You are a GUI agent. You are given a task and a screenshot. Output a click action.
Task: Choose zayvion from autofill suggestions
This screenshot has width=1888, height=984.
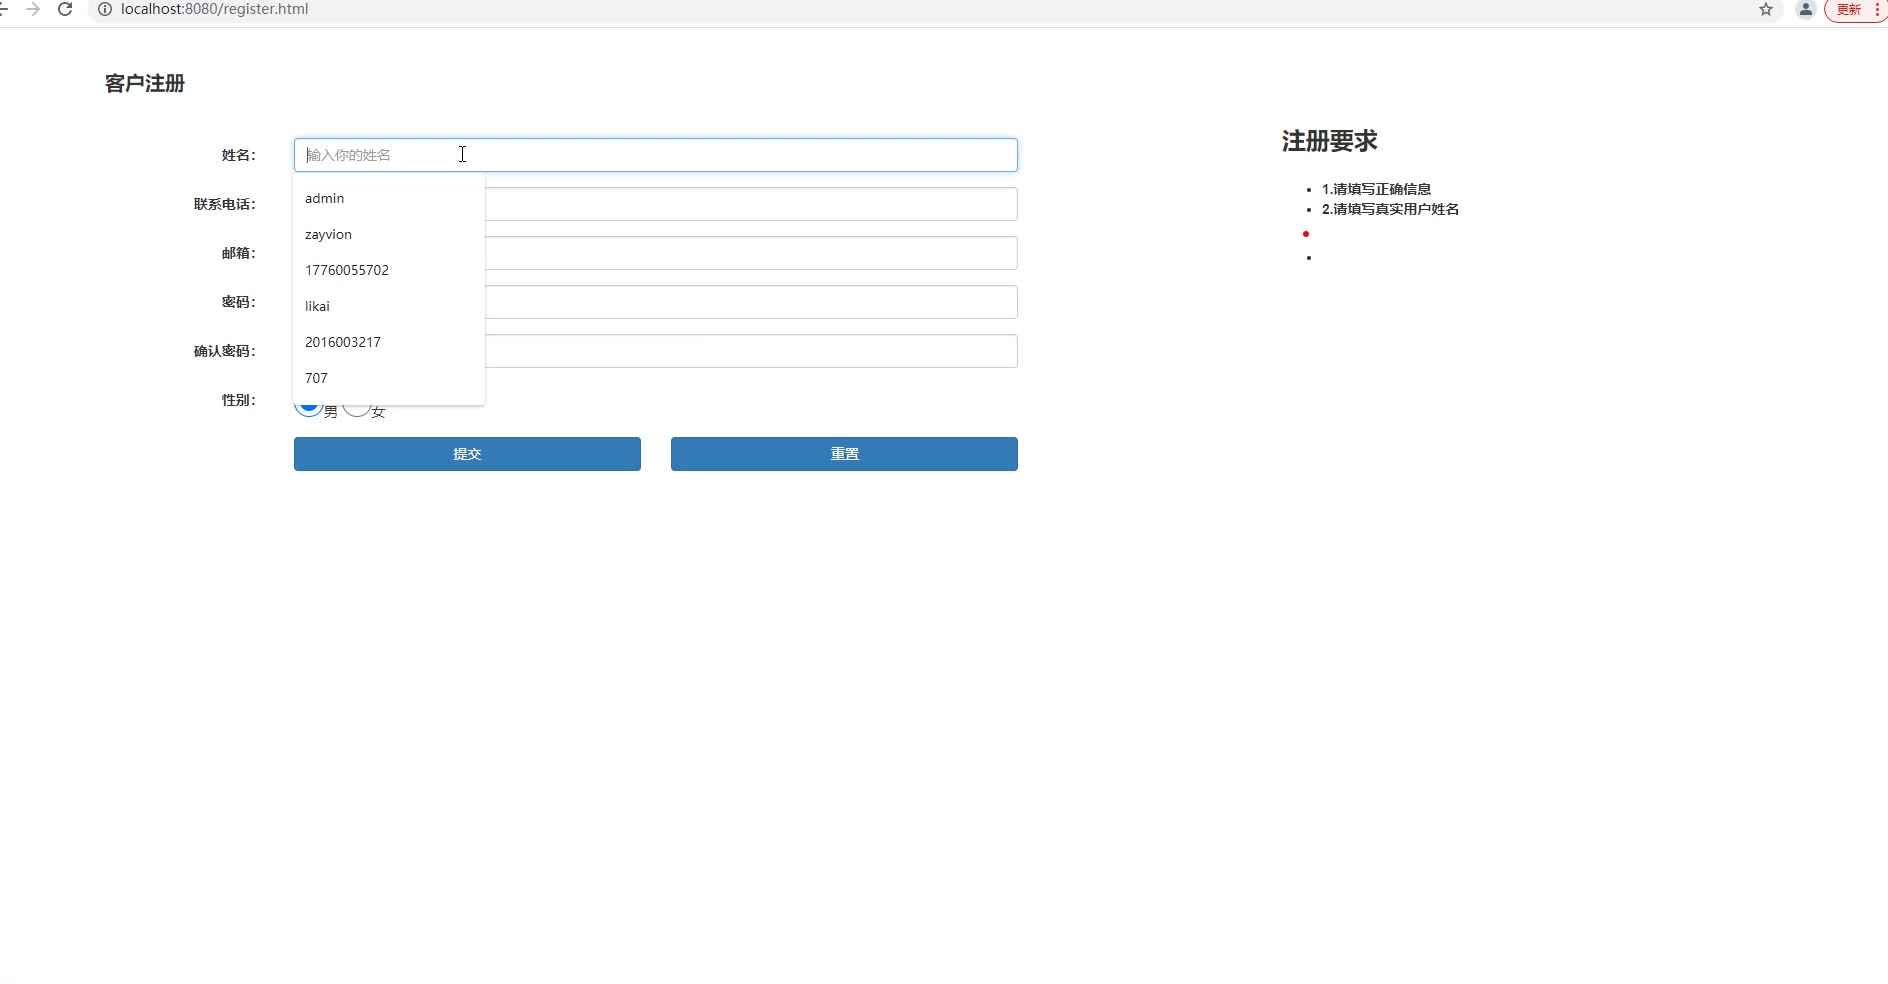coord(389,234)
